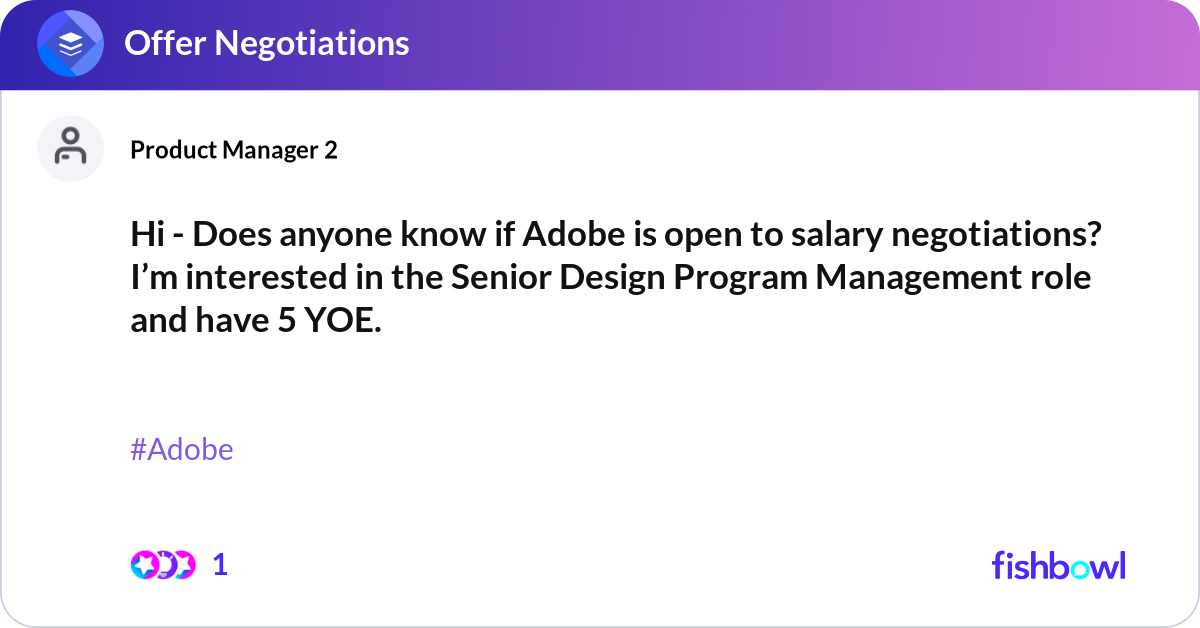Click the Offer Negotiations bowl layers icon
The height and width of the screenshot is (628, 1200).
click(71, 43)
